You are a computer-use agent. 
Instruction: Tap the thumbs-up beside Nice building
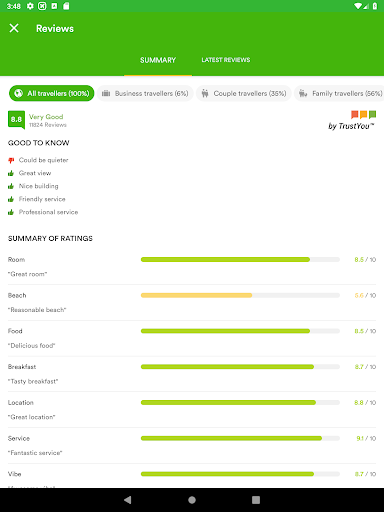[11, 186]
